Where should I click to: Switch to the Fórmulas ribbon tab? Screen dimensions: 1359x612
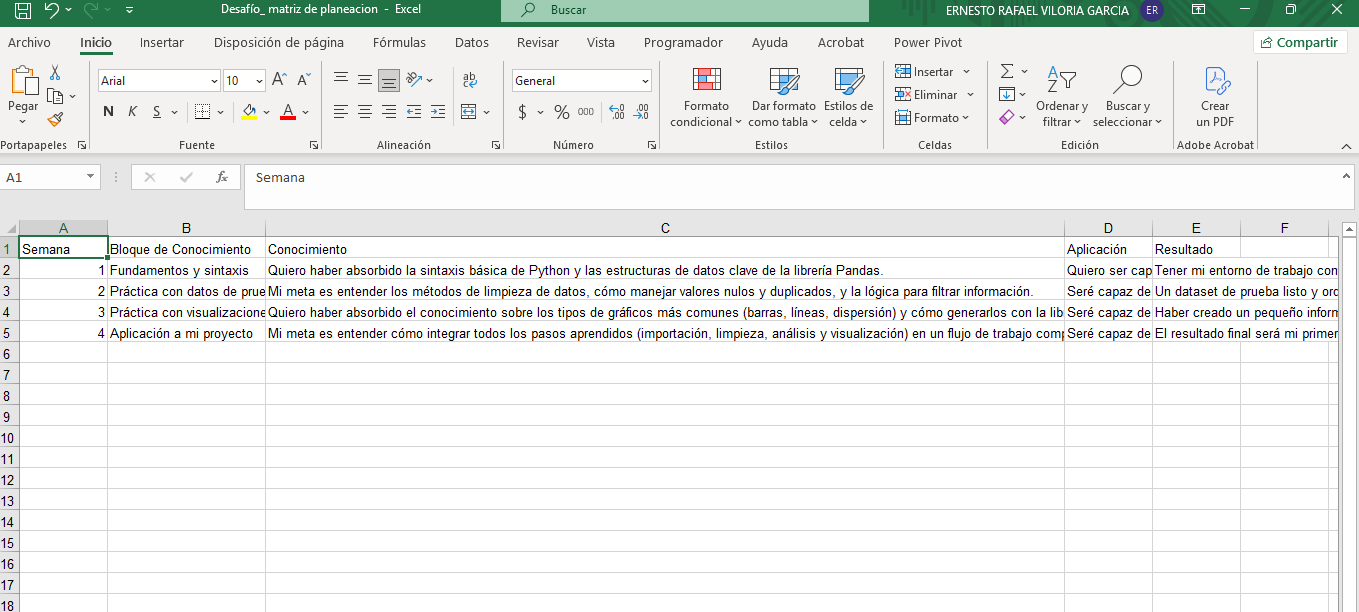click(x=399, y=43)
